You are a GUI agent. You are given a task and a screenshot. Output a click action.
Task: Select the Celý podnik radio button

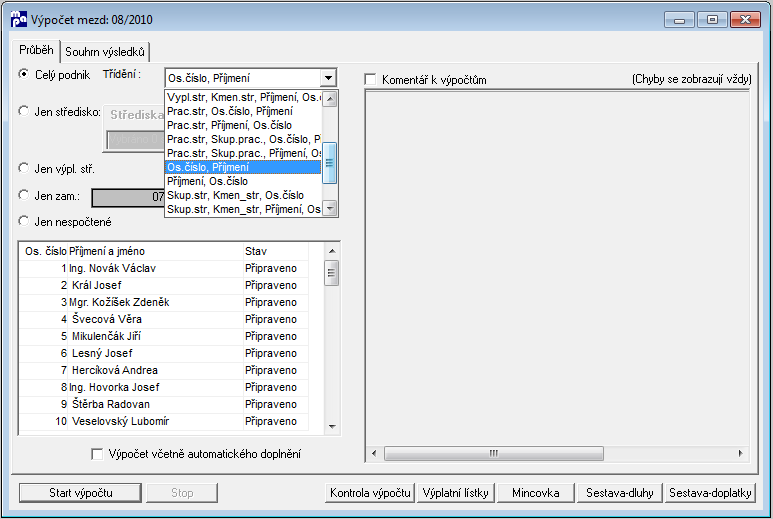click(23, 74)
